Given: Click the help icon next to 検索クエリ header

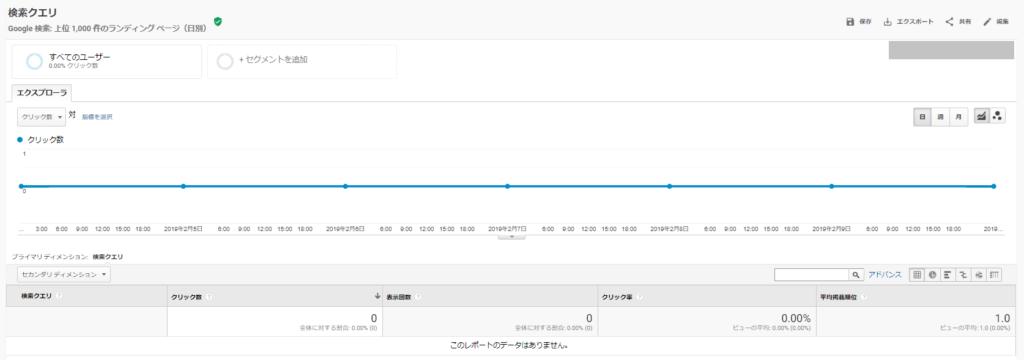Looking at the screenshot, I should [x=59, y=296].
